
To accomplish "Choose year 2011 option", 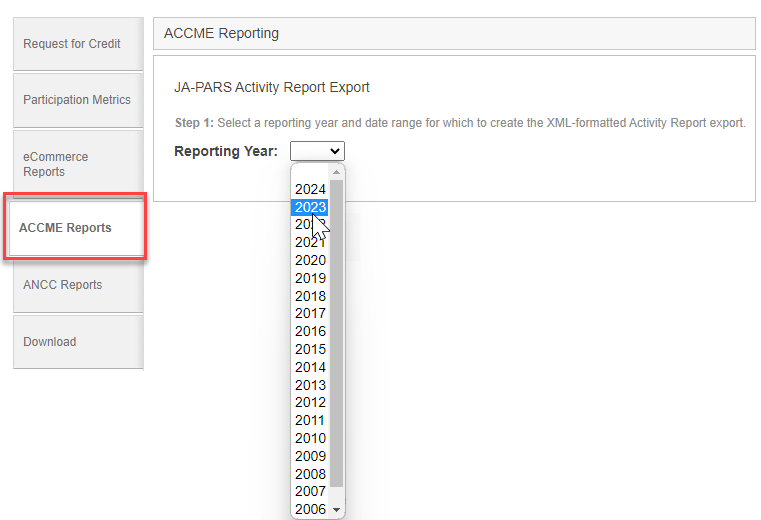I will 311,420.
